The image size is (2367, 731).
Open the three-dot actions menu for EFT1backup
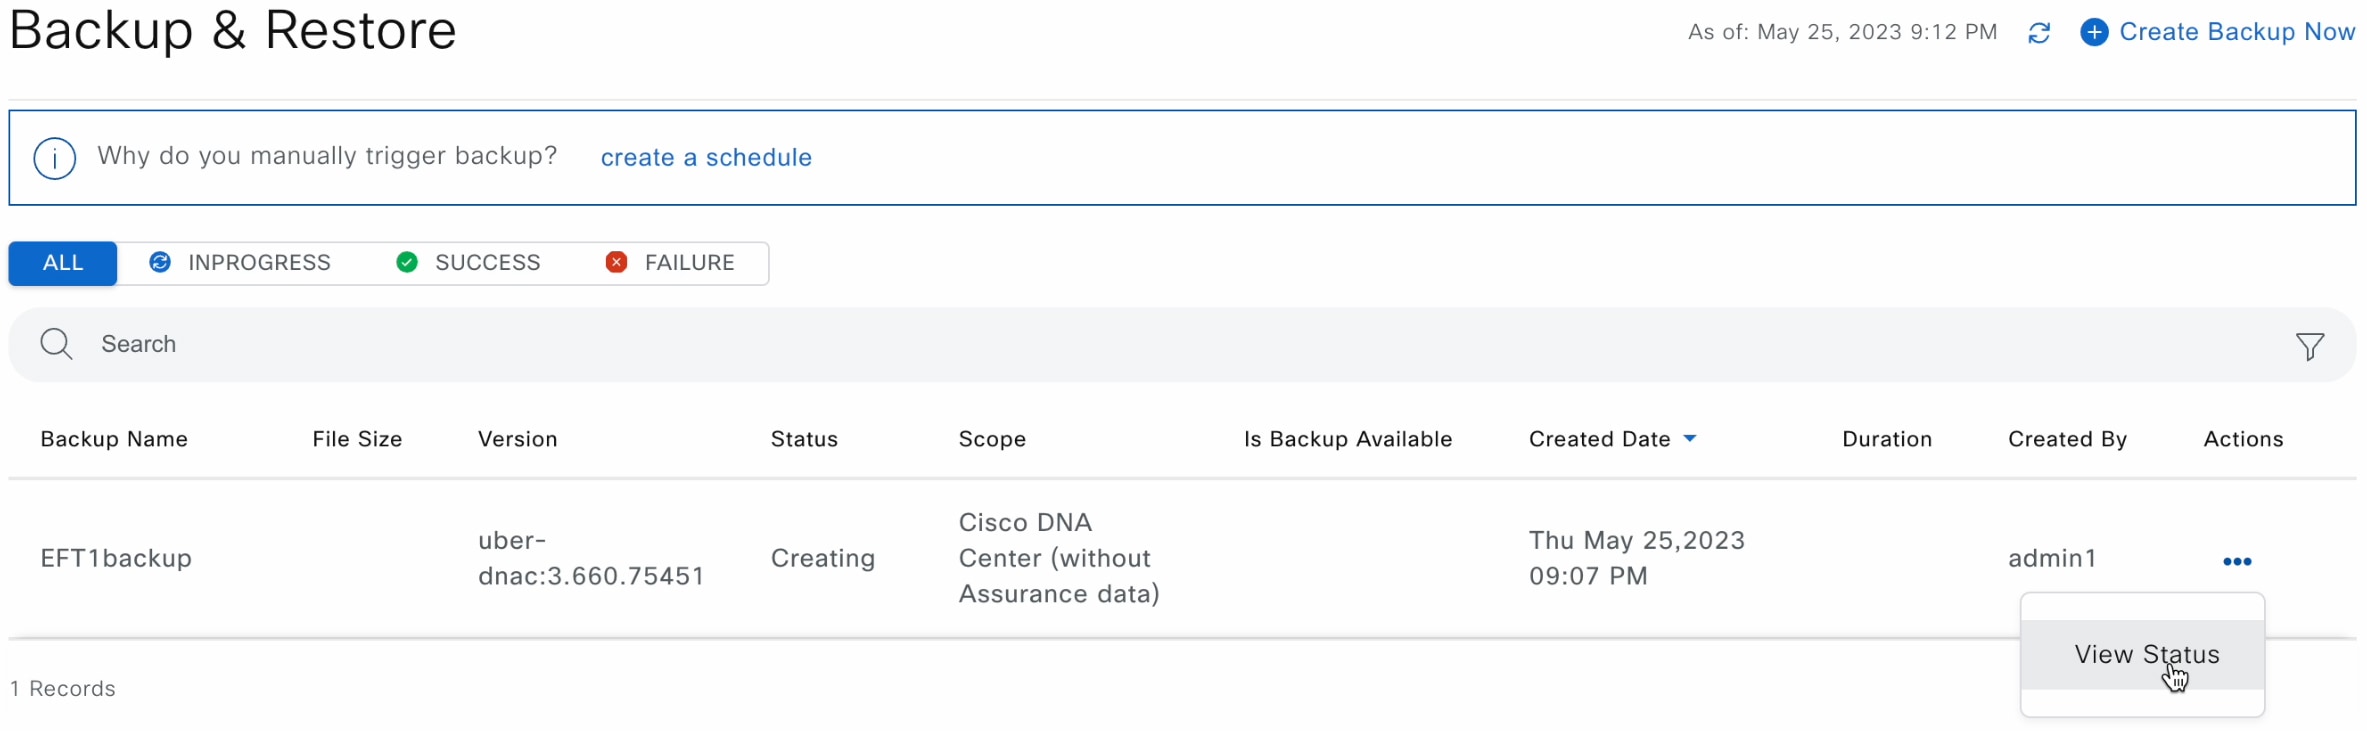[2237, 561]
